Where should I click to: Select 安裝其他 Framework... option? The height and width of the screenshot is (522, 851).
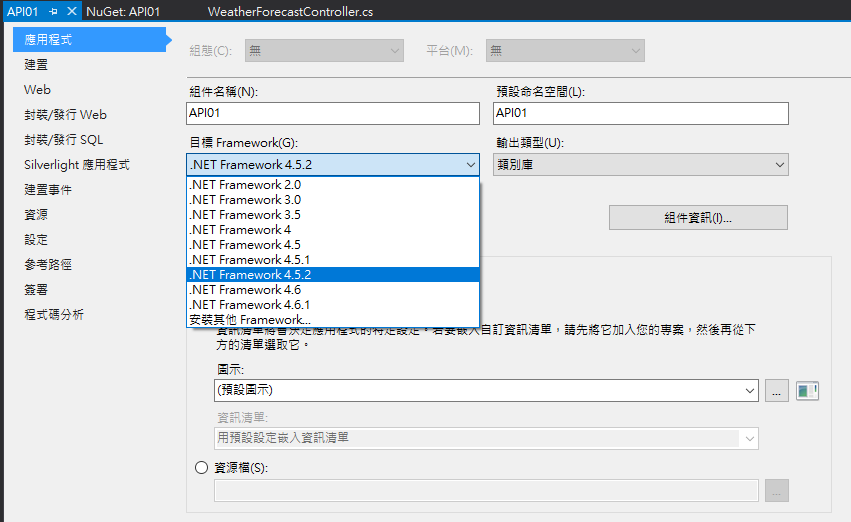click(333, 320)
